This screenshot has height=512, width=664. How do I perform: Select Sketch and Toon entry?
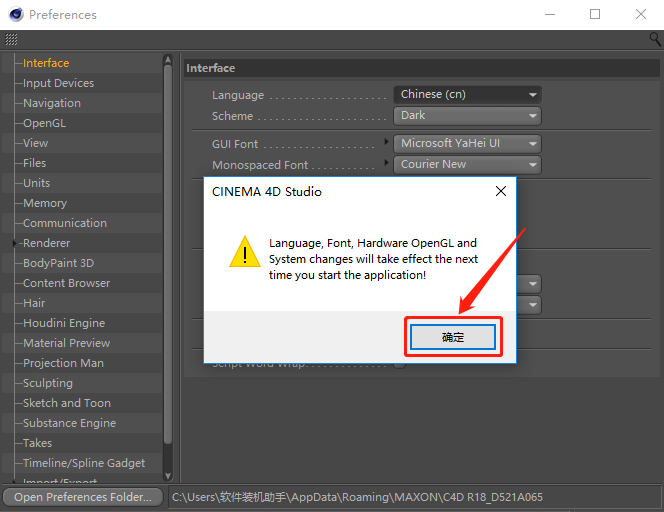67,403
